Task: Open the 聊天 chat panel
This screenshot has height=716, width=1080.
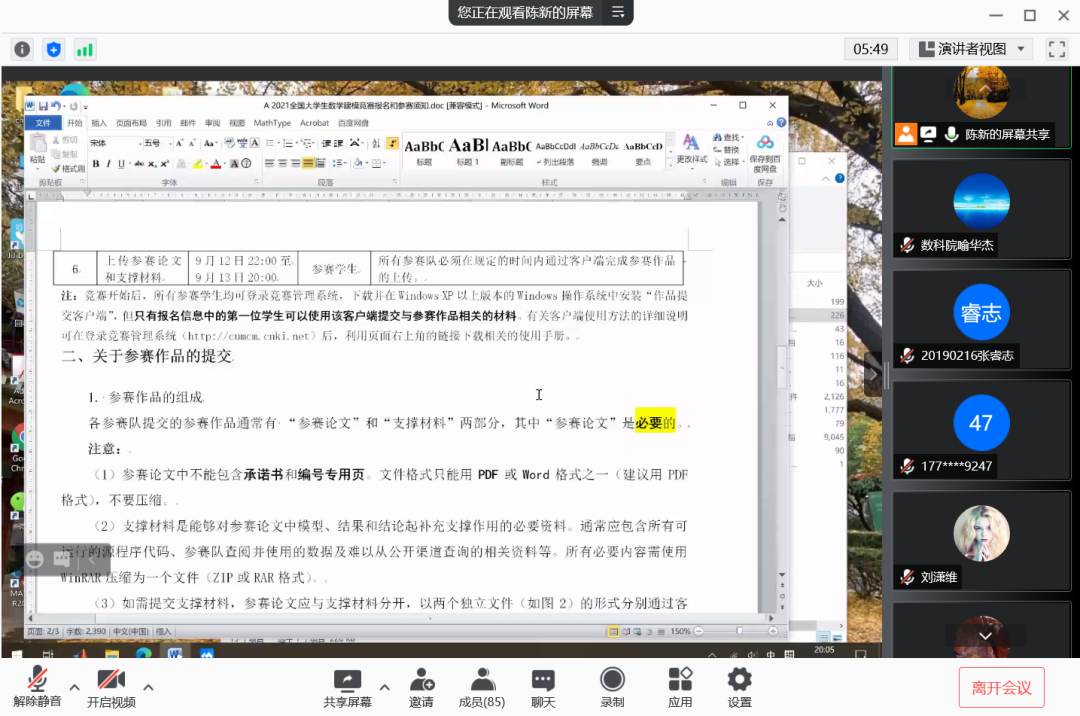Action: pos(543,687)
